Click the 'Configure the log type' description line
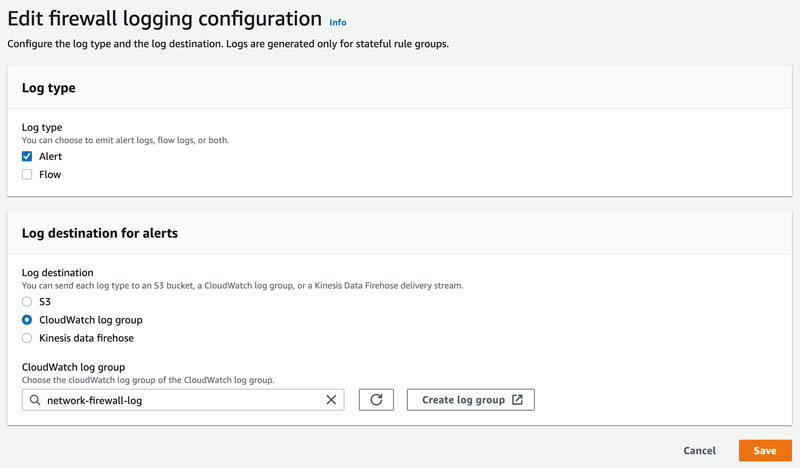800x468 pixels. [x=228, y=44]
